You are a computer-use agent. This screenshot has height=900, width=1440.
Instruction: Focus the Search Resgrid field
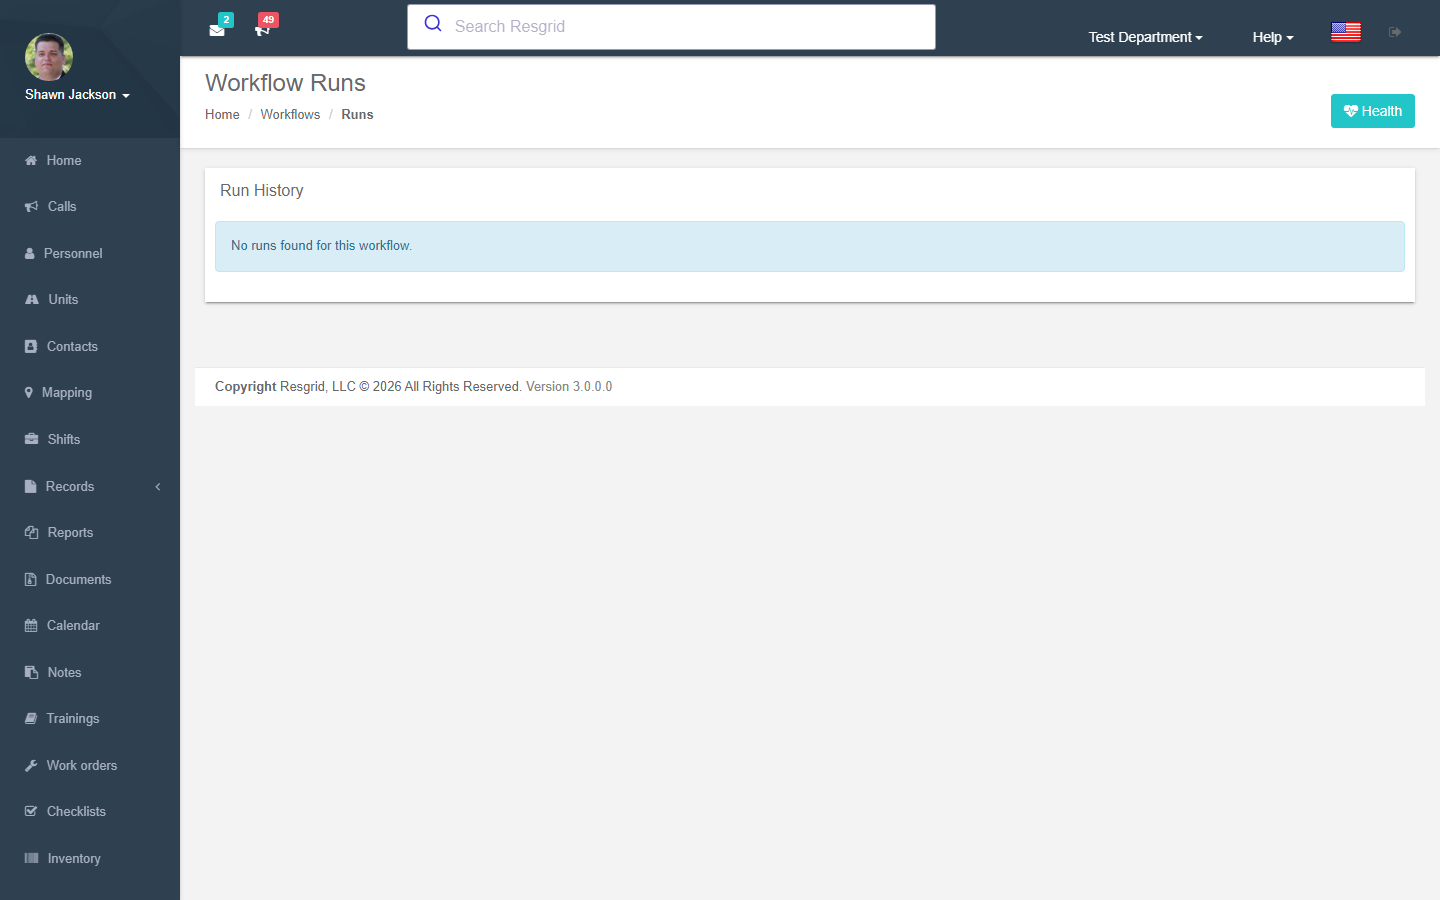click(x=671, y=27)
